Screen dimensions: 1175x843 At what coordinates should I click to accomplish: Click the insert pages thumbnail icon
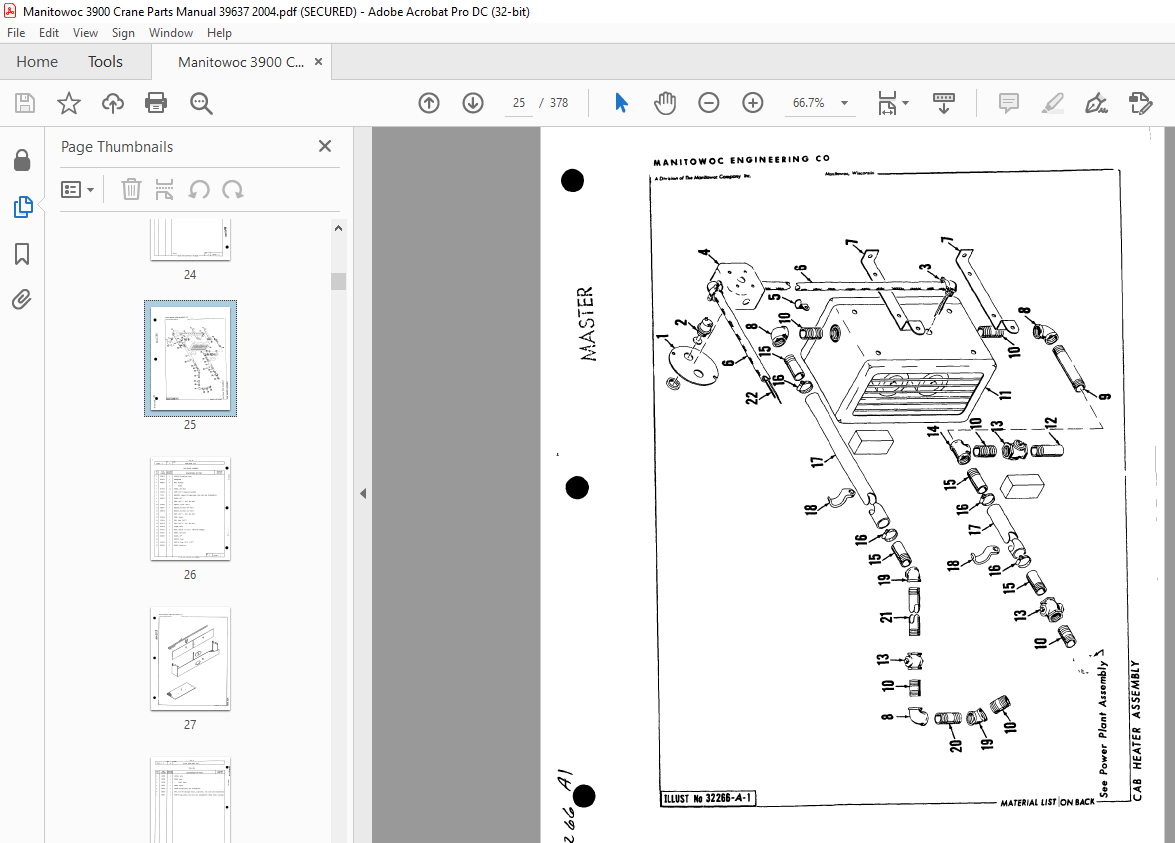(164, 190)
